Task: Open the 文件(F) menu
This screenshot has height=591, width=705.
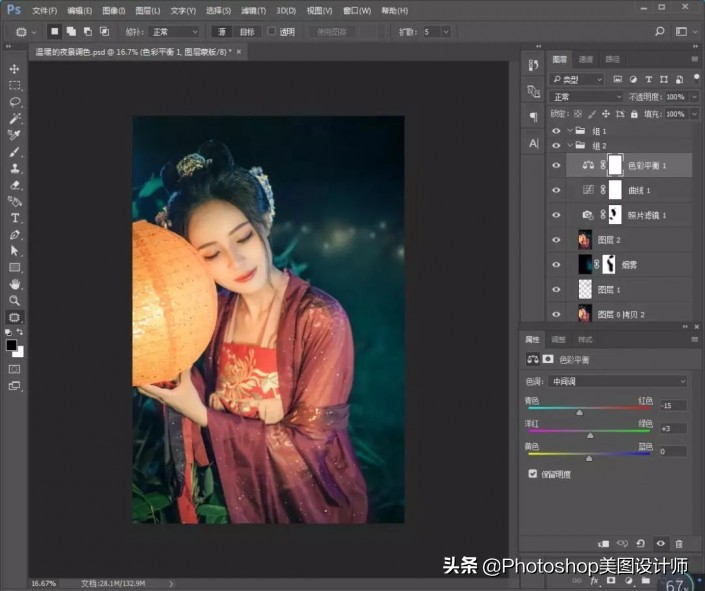Action: tap(45, 11)
